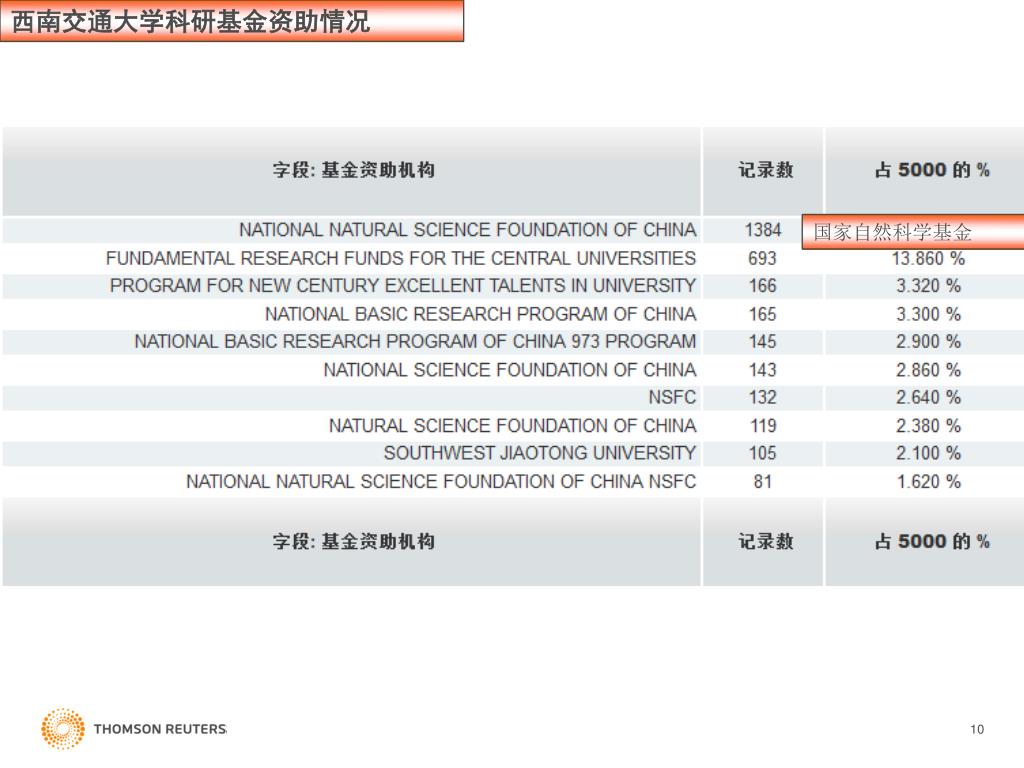Click record count 119

pyautogui.click(x=763, y=426)
